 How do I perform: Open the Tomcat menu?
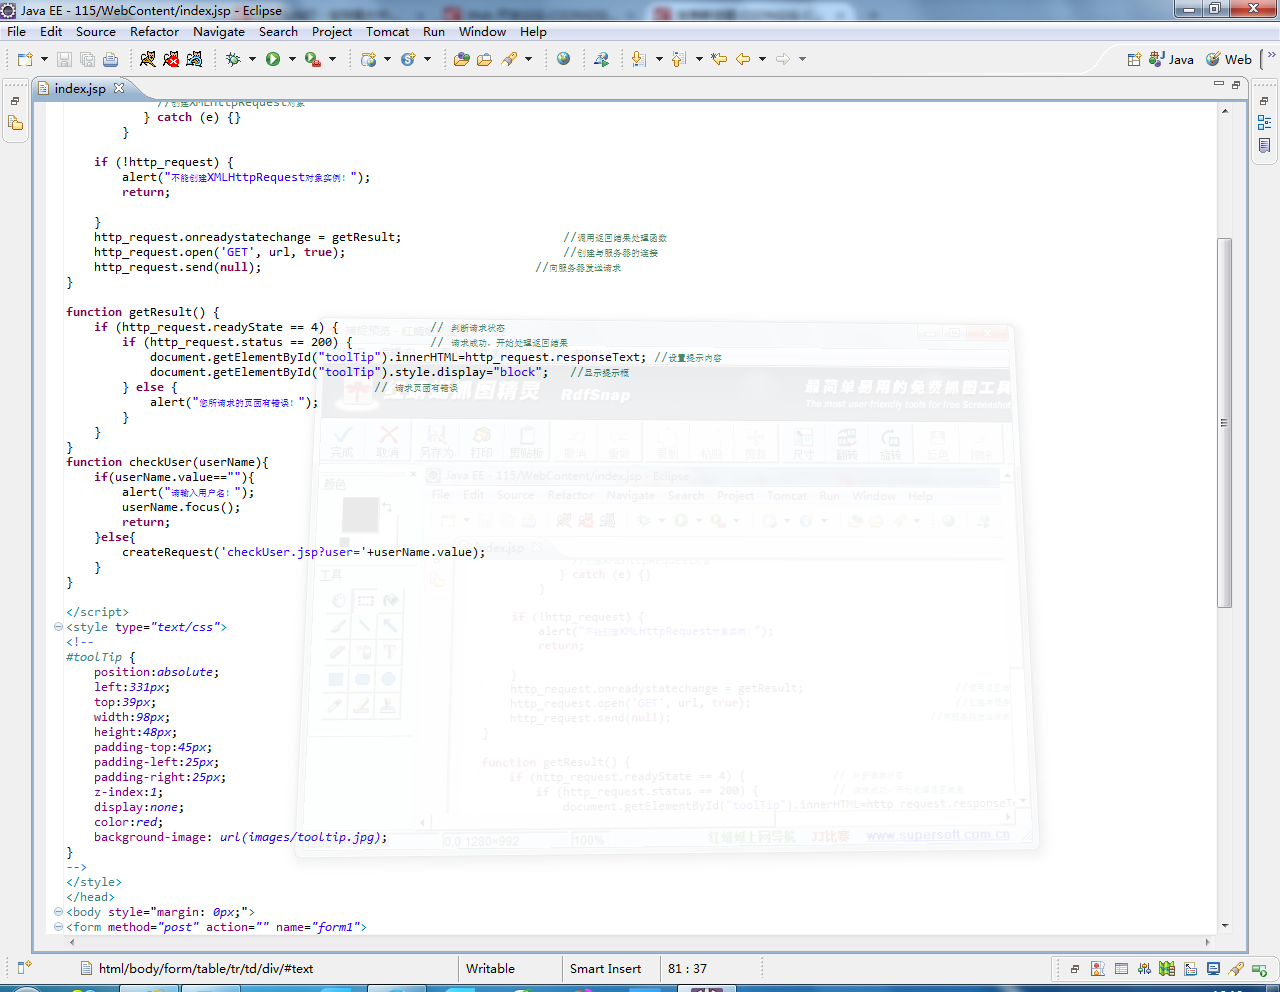tap(388, 32)
